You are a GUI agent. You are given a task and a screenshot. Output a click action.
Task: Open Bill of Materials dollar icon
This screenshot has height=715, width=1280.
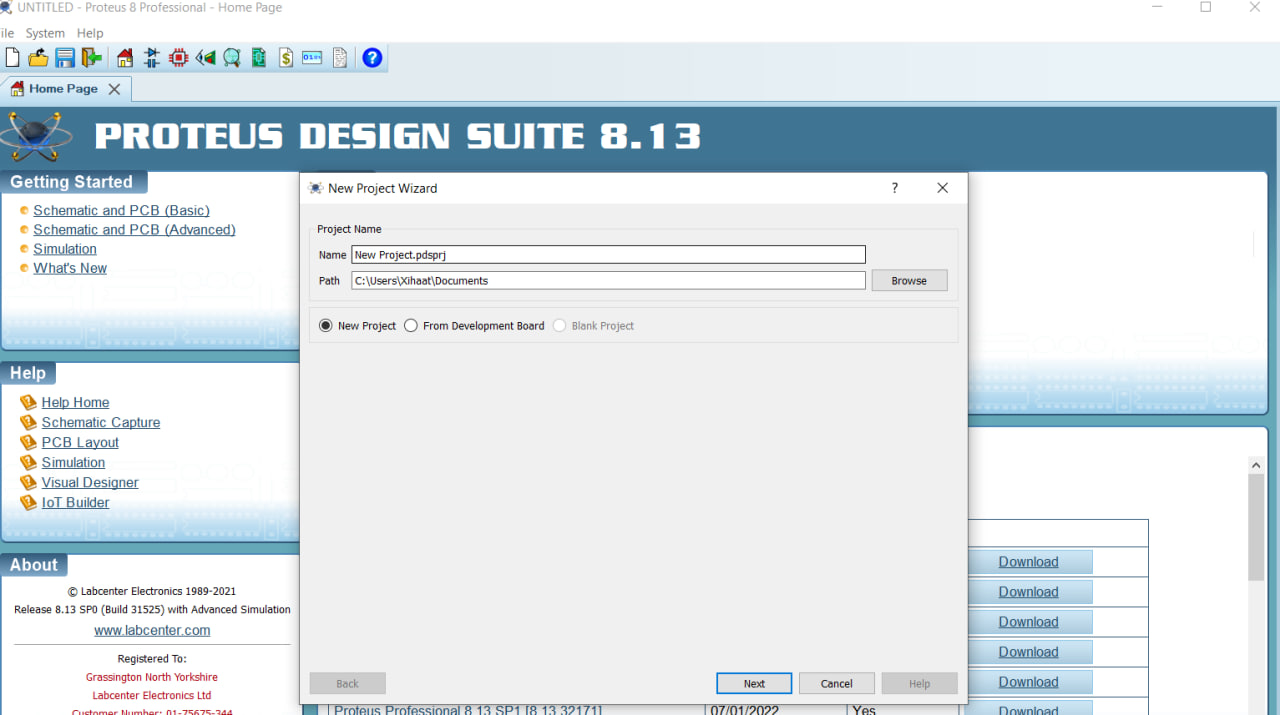pyautogui.click(x=286, y=58)
